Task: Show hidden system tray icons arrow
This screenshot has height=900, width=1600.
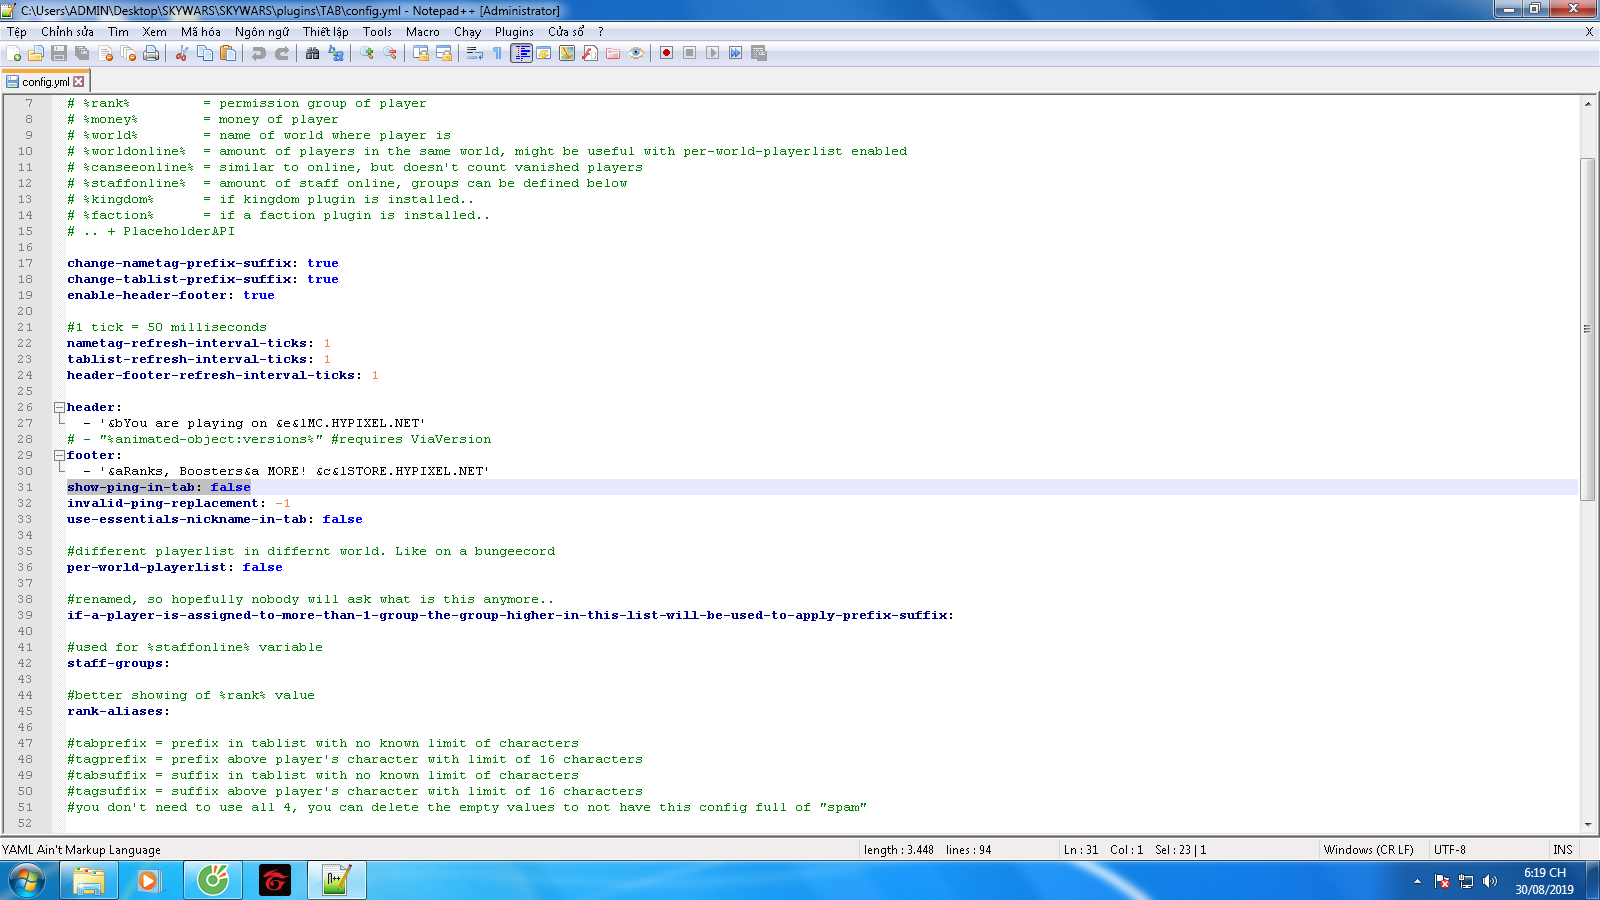Action: [x=1417, y=881]
